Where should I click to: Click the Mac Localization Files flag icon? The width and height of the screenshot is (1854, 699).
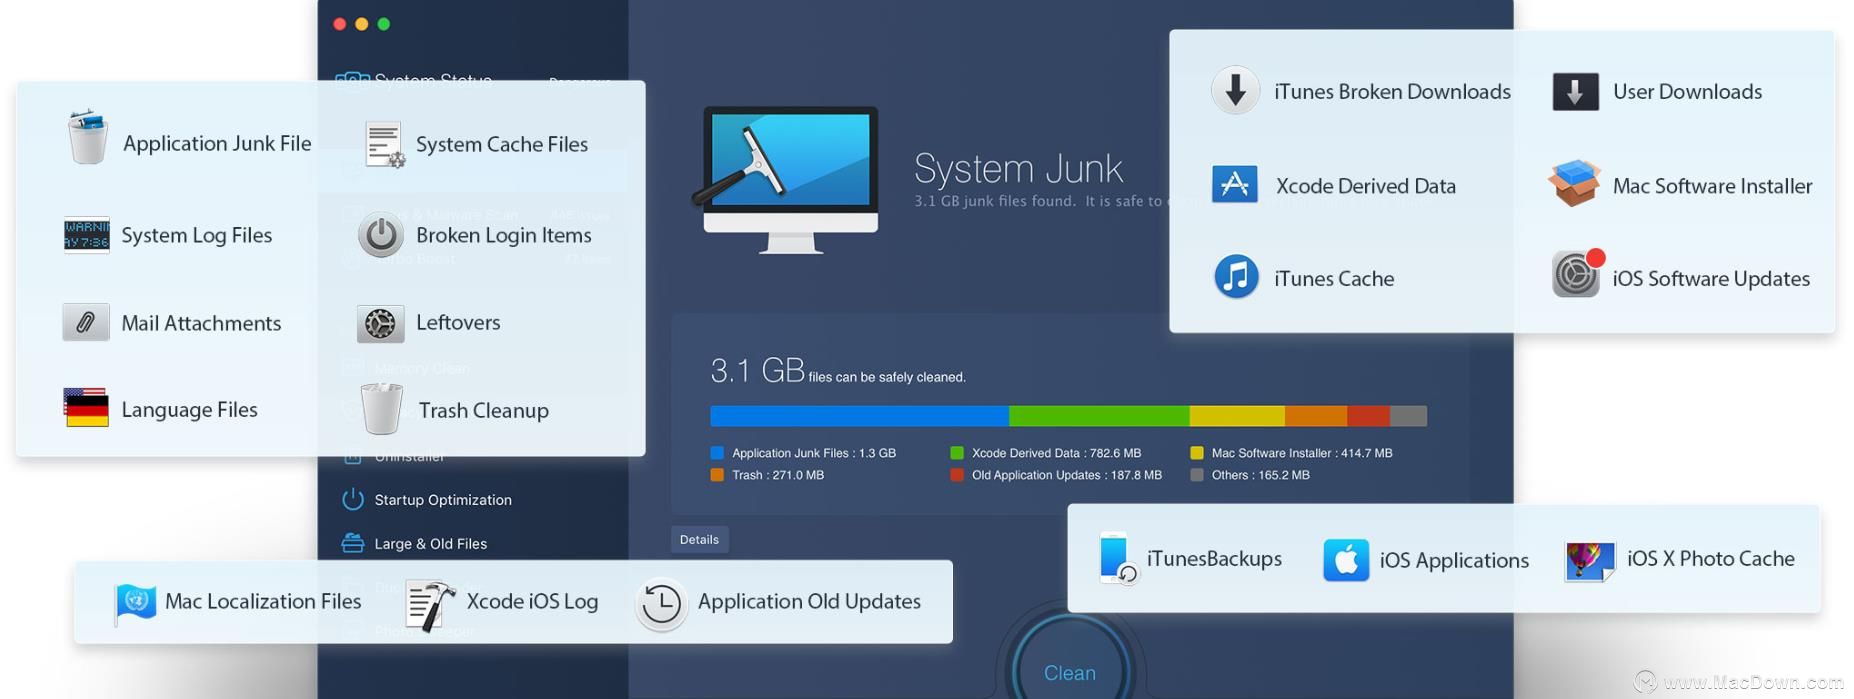[x=135, y=603]
